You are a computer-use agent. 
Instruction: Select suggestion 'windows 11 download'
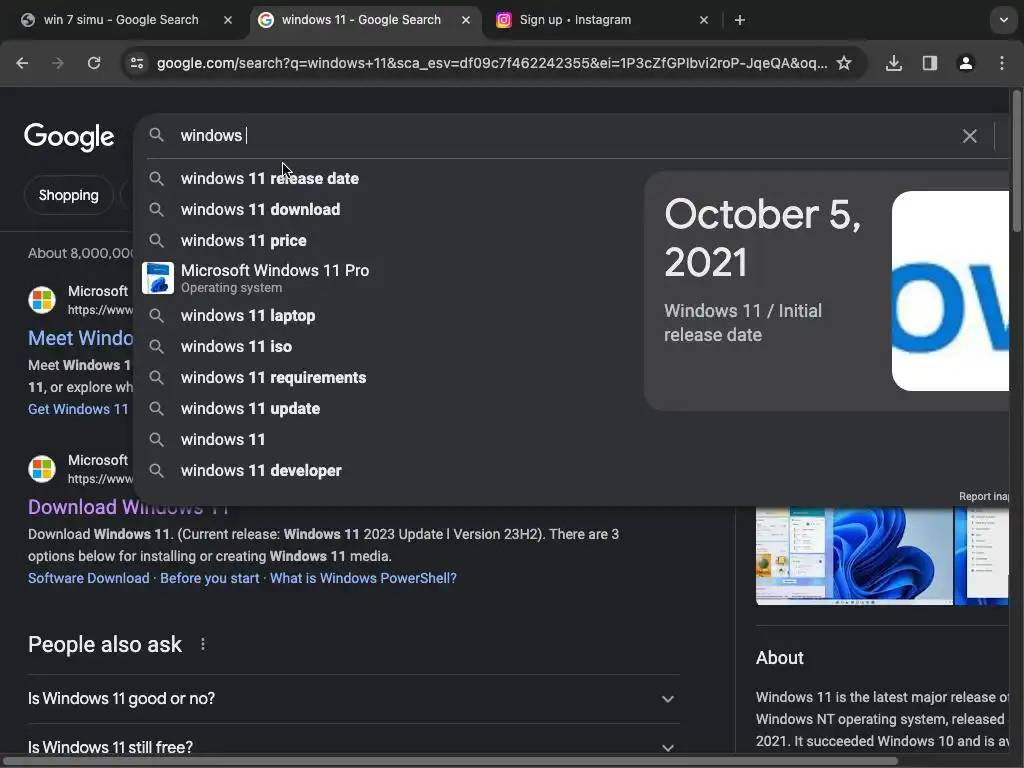[x=261, y=210]
